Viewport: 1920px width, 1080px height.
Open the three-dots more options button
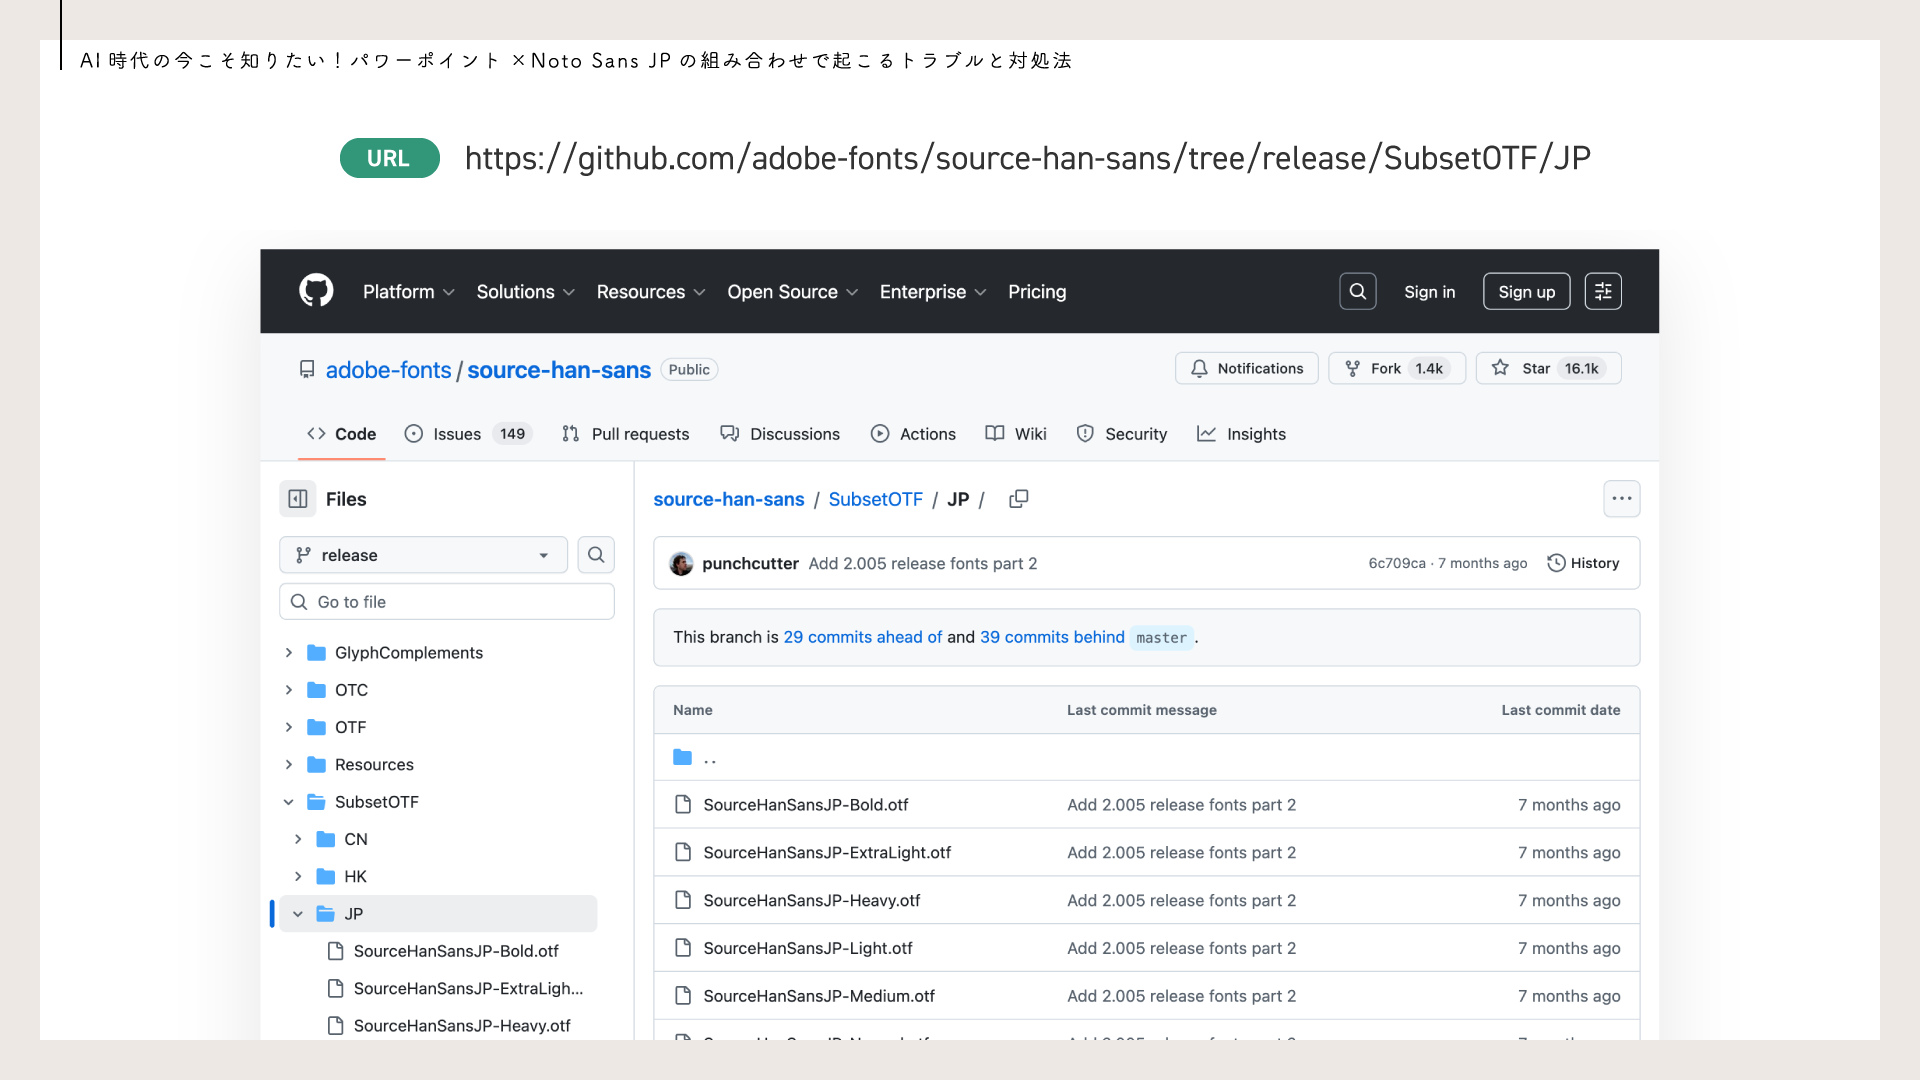[x=1621, y=499]
